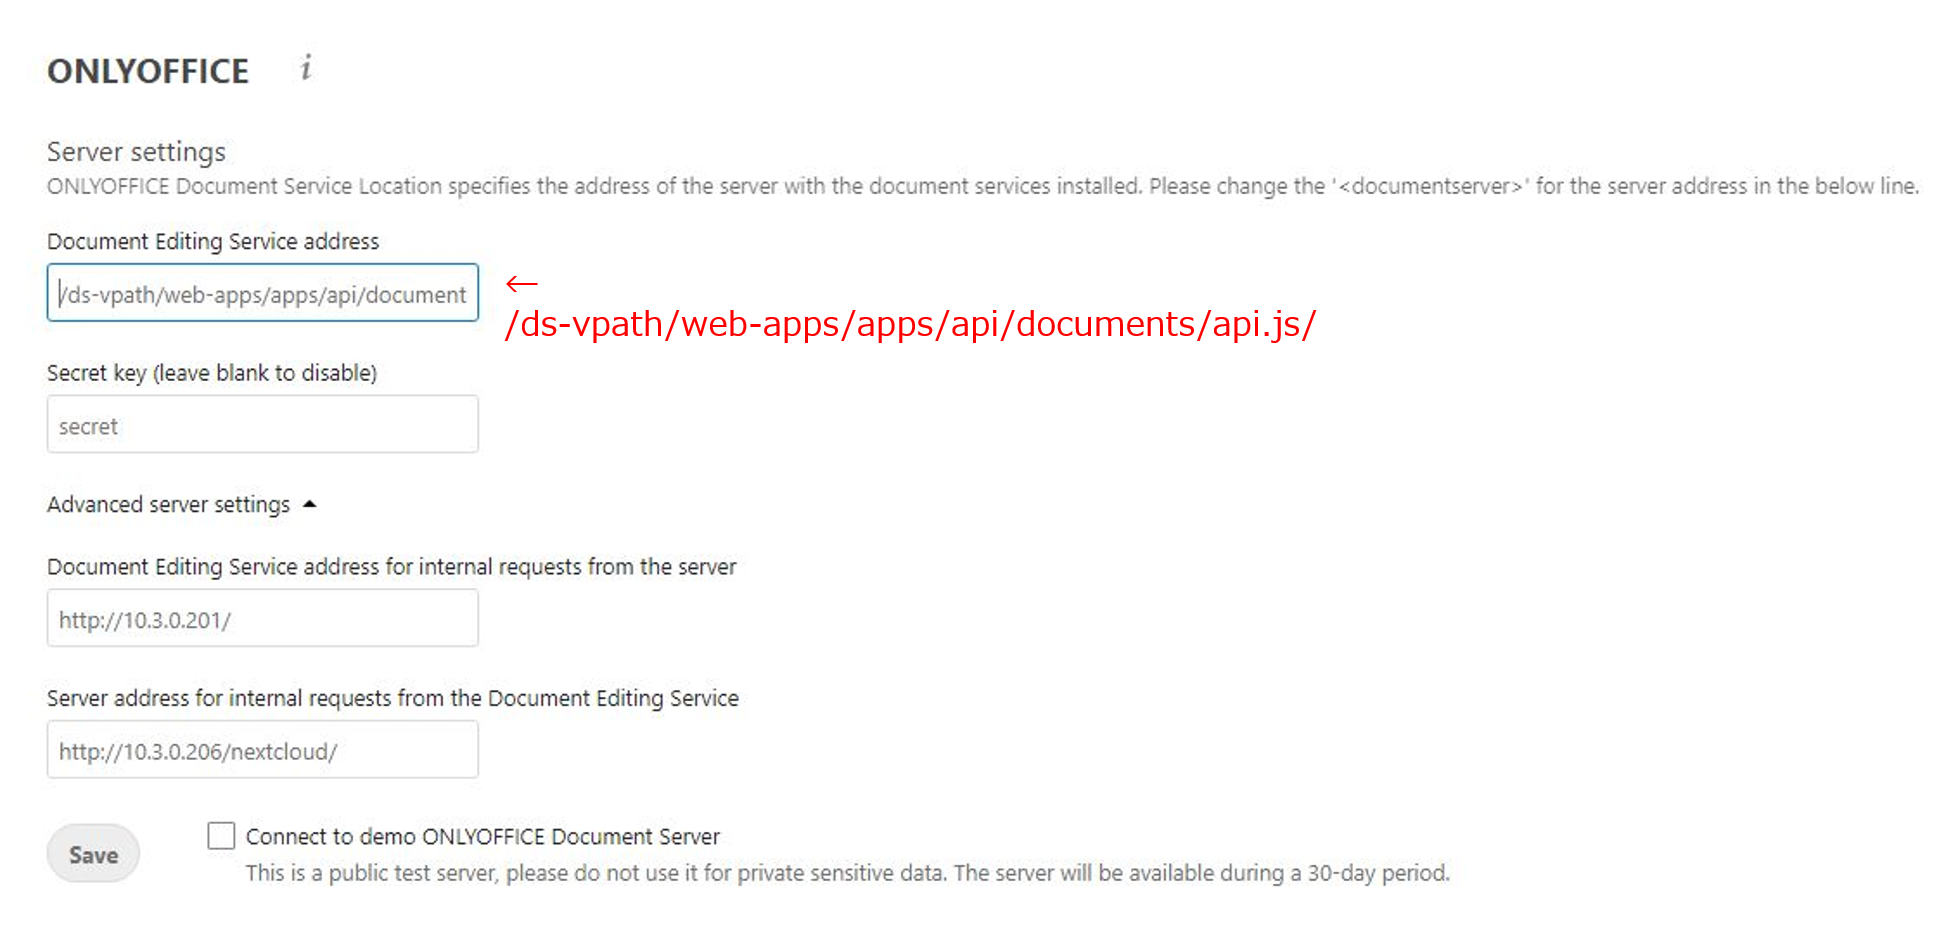This screenshot has height=943, width=1958.
Task: Click the red arrow annotation
Action: [x=522, y=285]
